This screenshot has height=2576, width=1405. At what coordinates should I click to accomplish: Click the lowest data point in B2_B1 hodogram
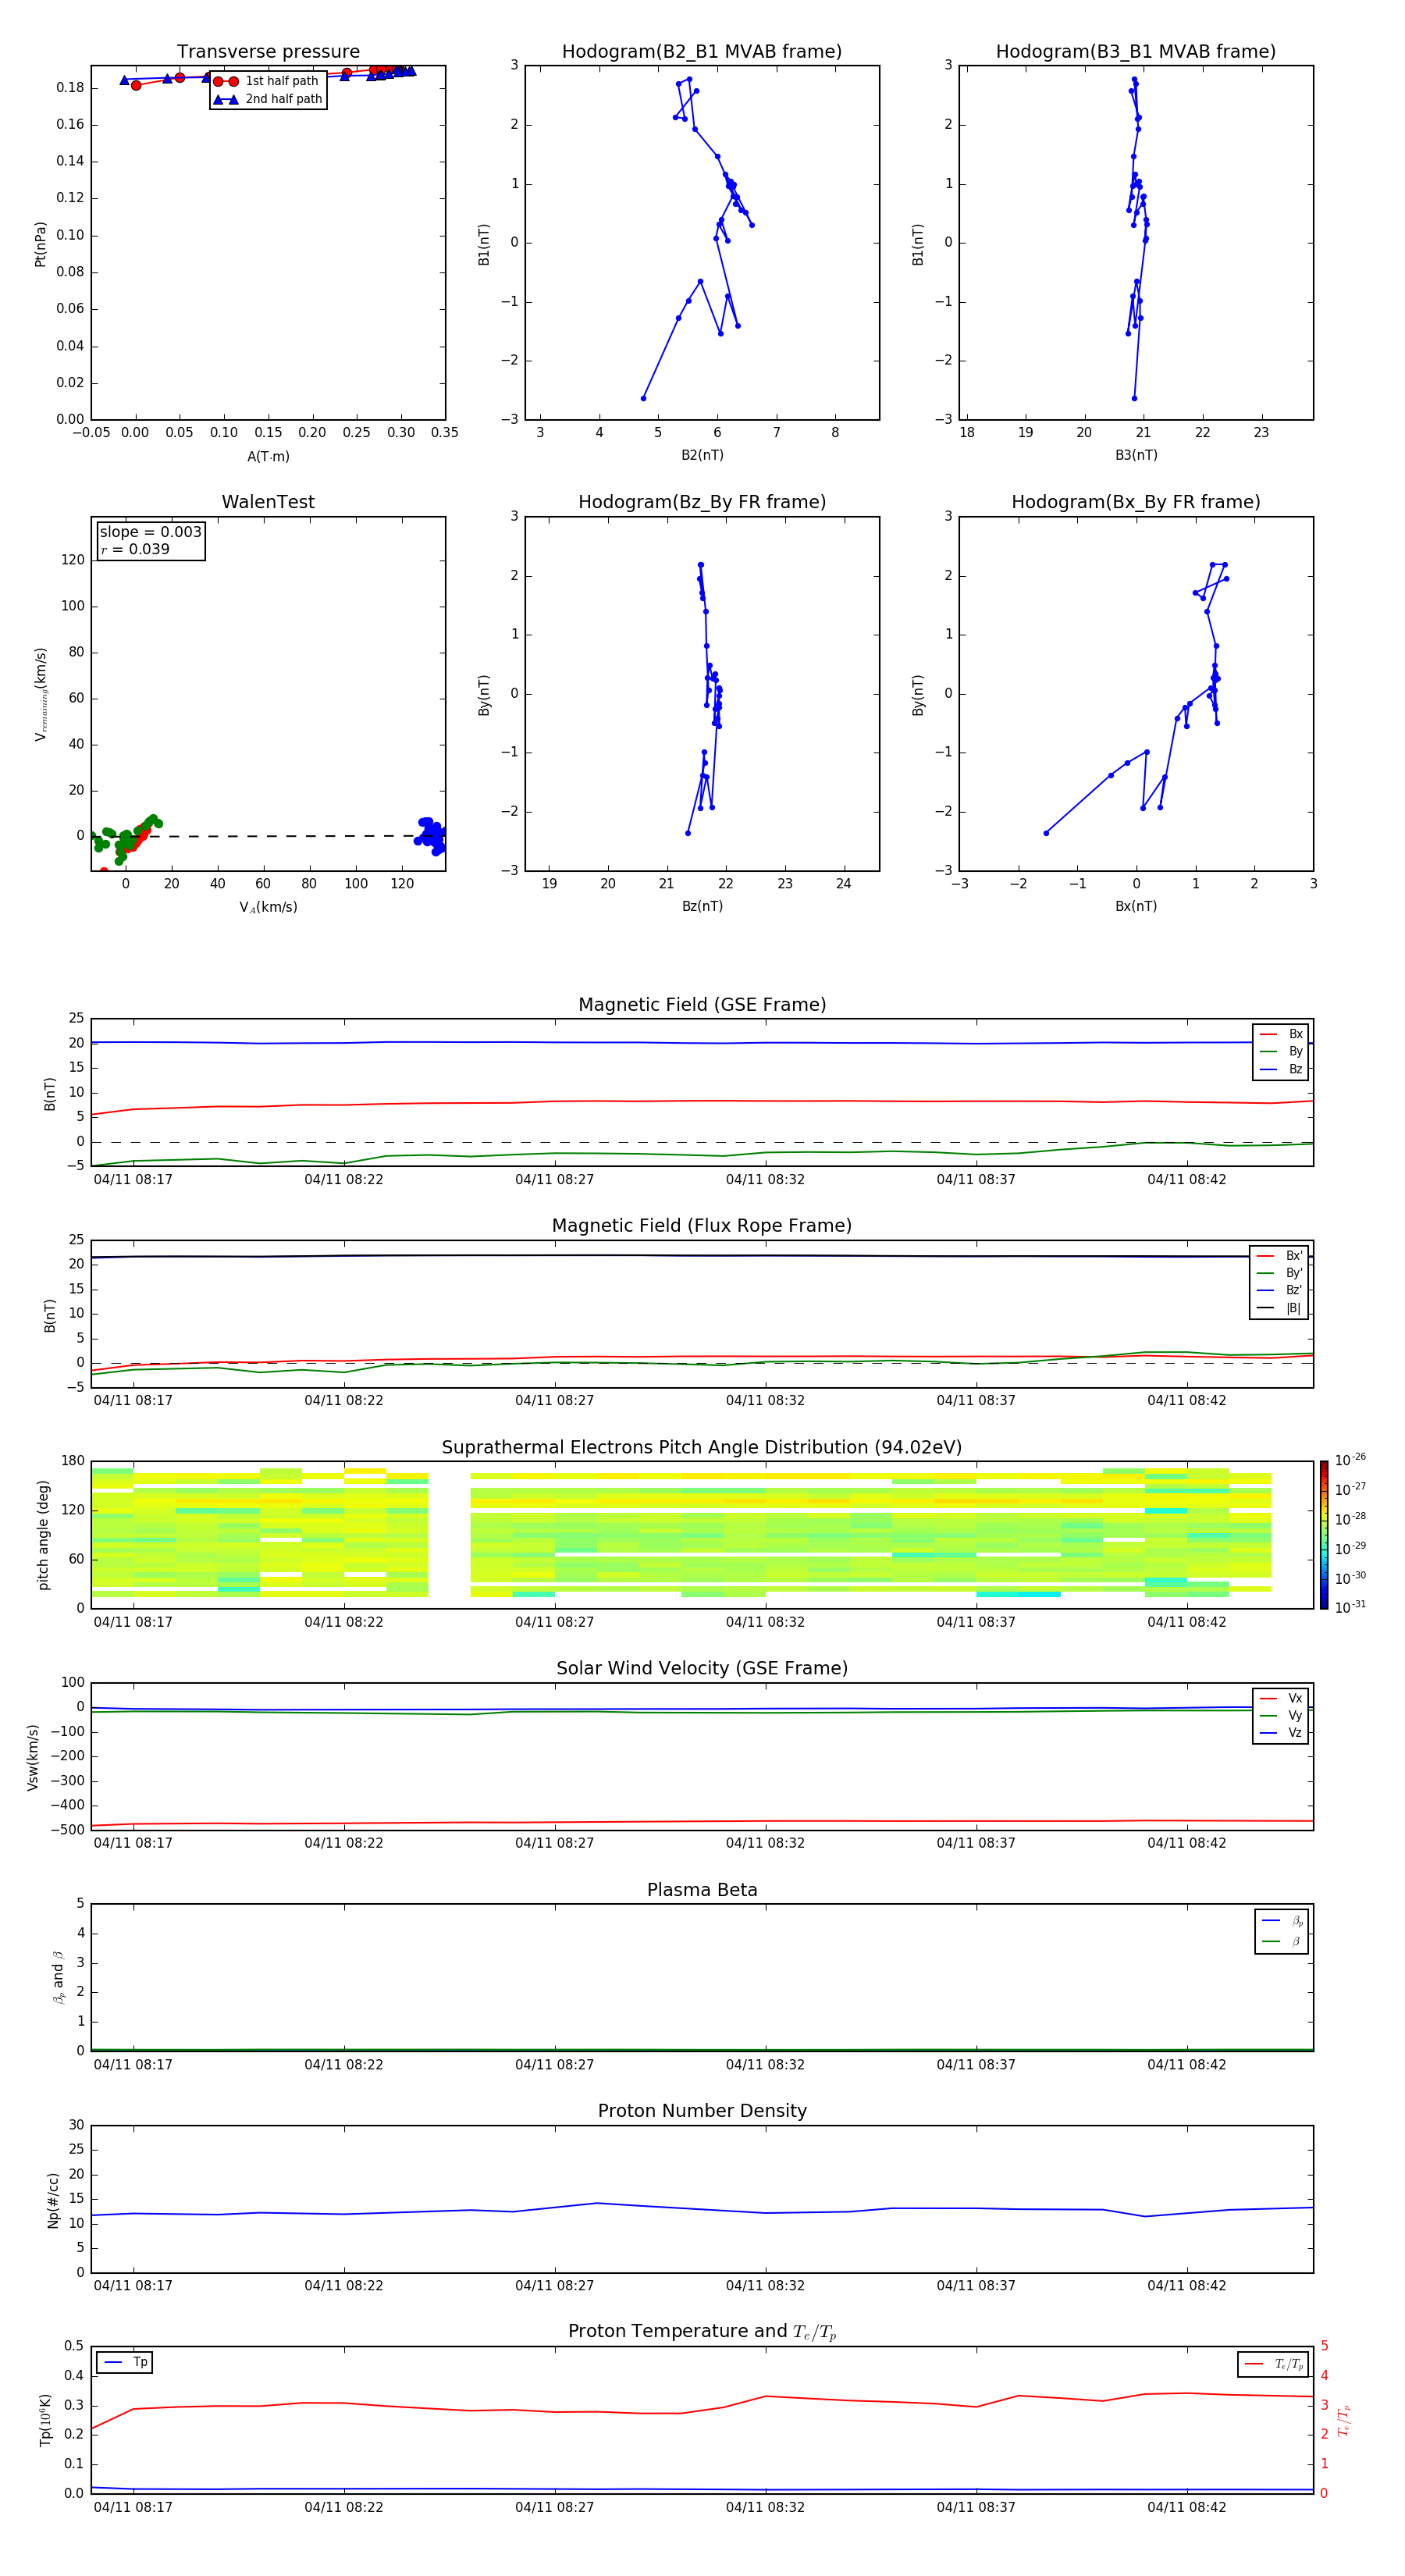pyautogui.click(x=643, y=398)
